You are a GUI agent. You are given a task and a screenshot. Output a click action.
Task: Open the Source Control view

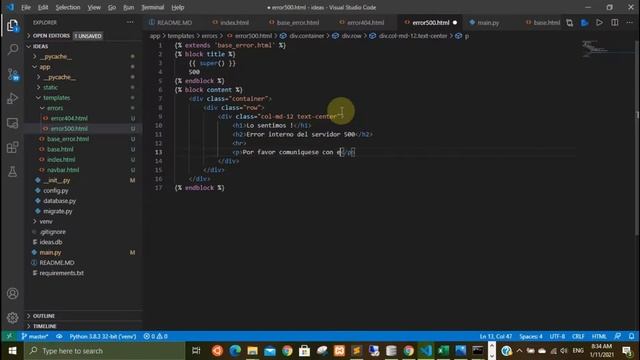(13, 74)
